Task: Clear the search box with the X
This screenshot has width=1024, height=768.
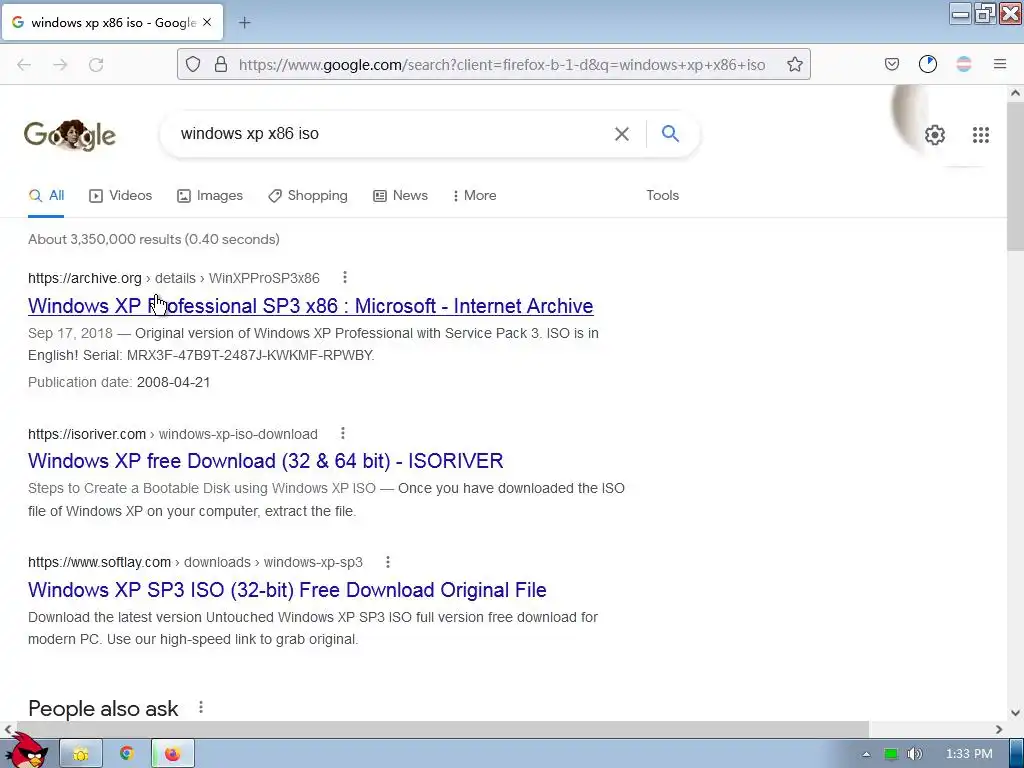Action: [x=622, y=134]
